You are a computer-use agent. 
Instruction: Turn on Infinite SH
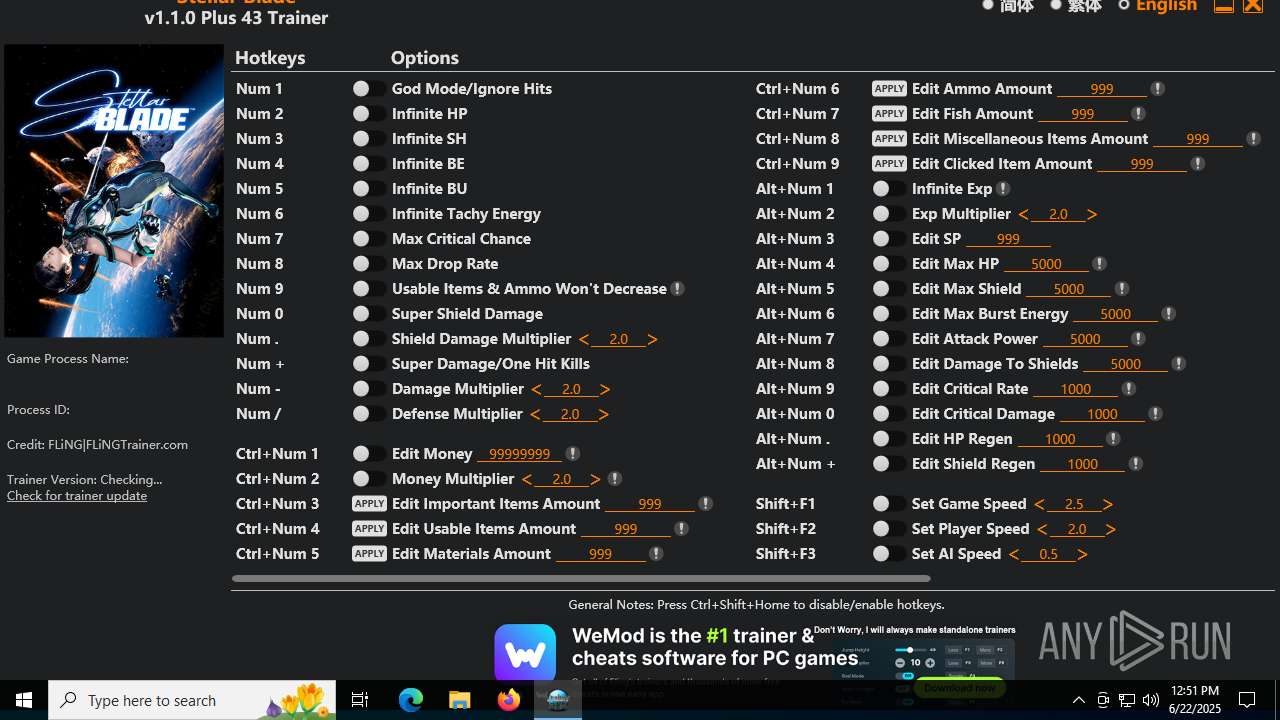(x=368, y=139)
